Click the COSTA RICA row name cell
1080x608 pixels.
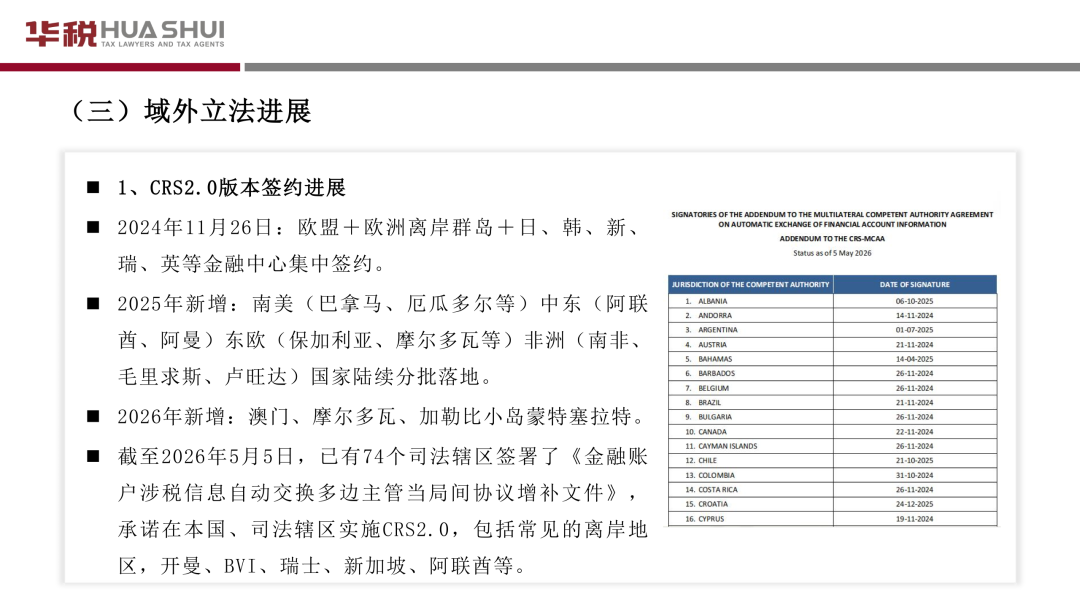click(x=751, y=490)
